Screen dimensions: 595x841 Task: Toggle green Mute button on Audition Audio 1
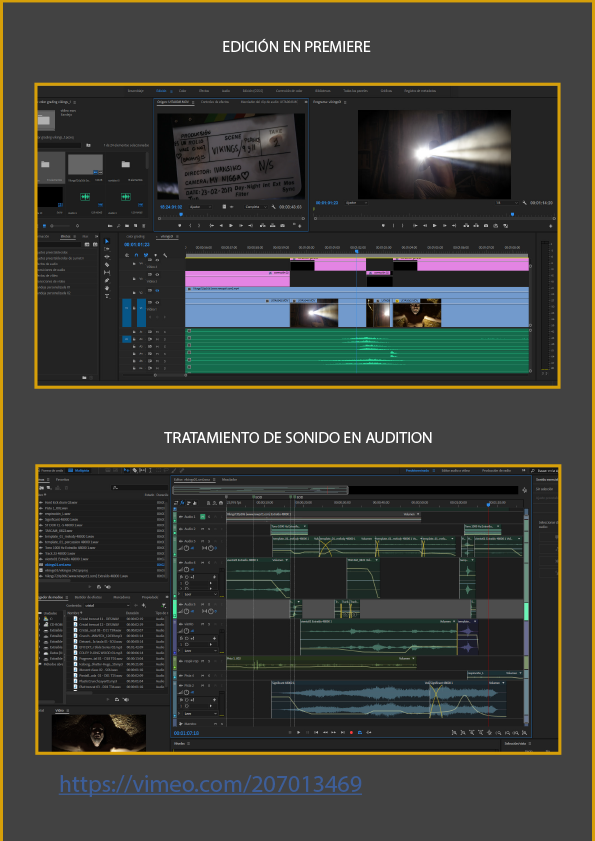coord(203,517)
